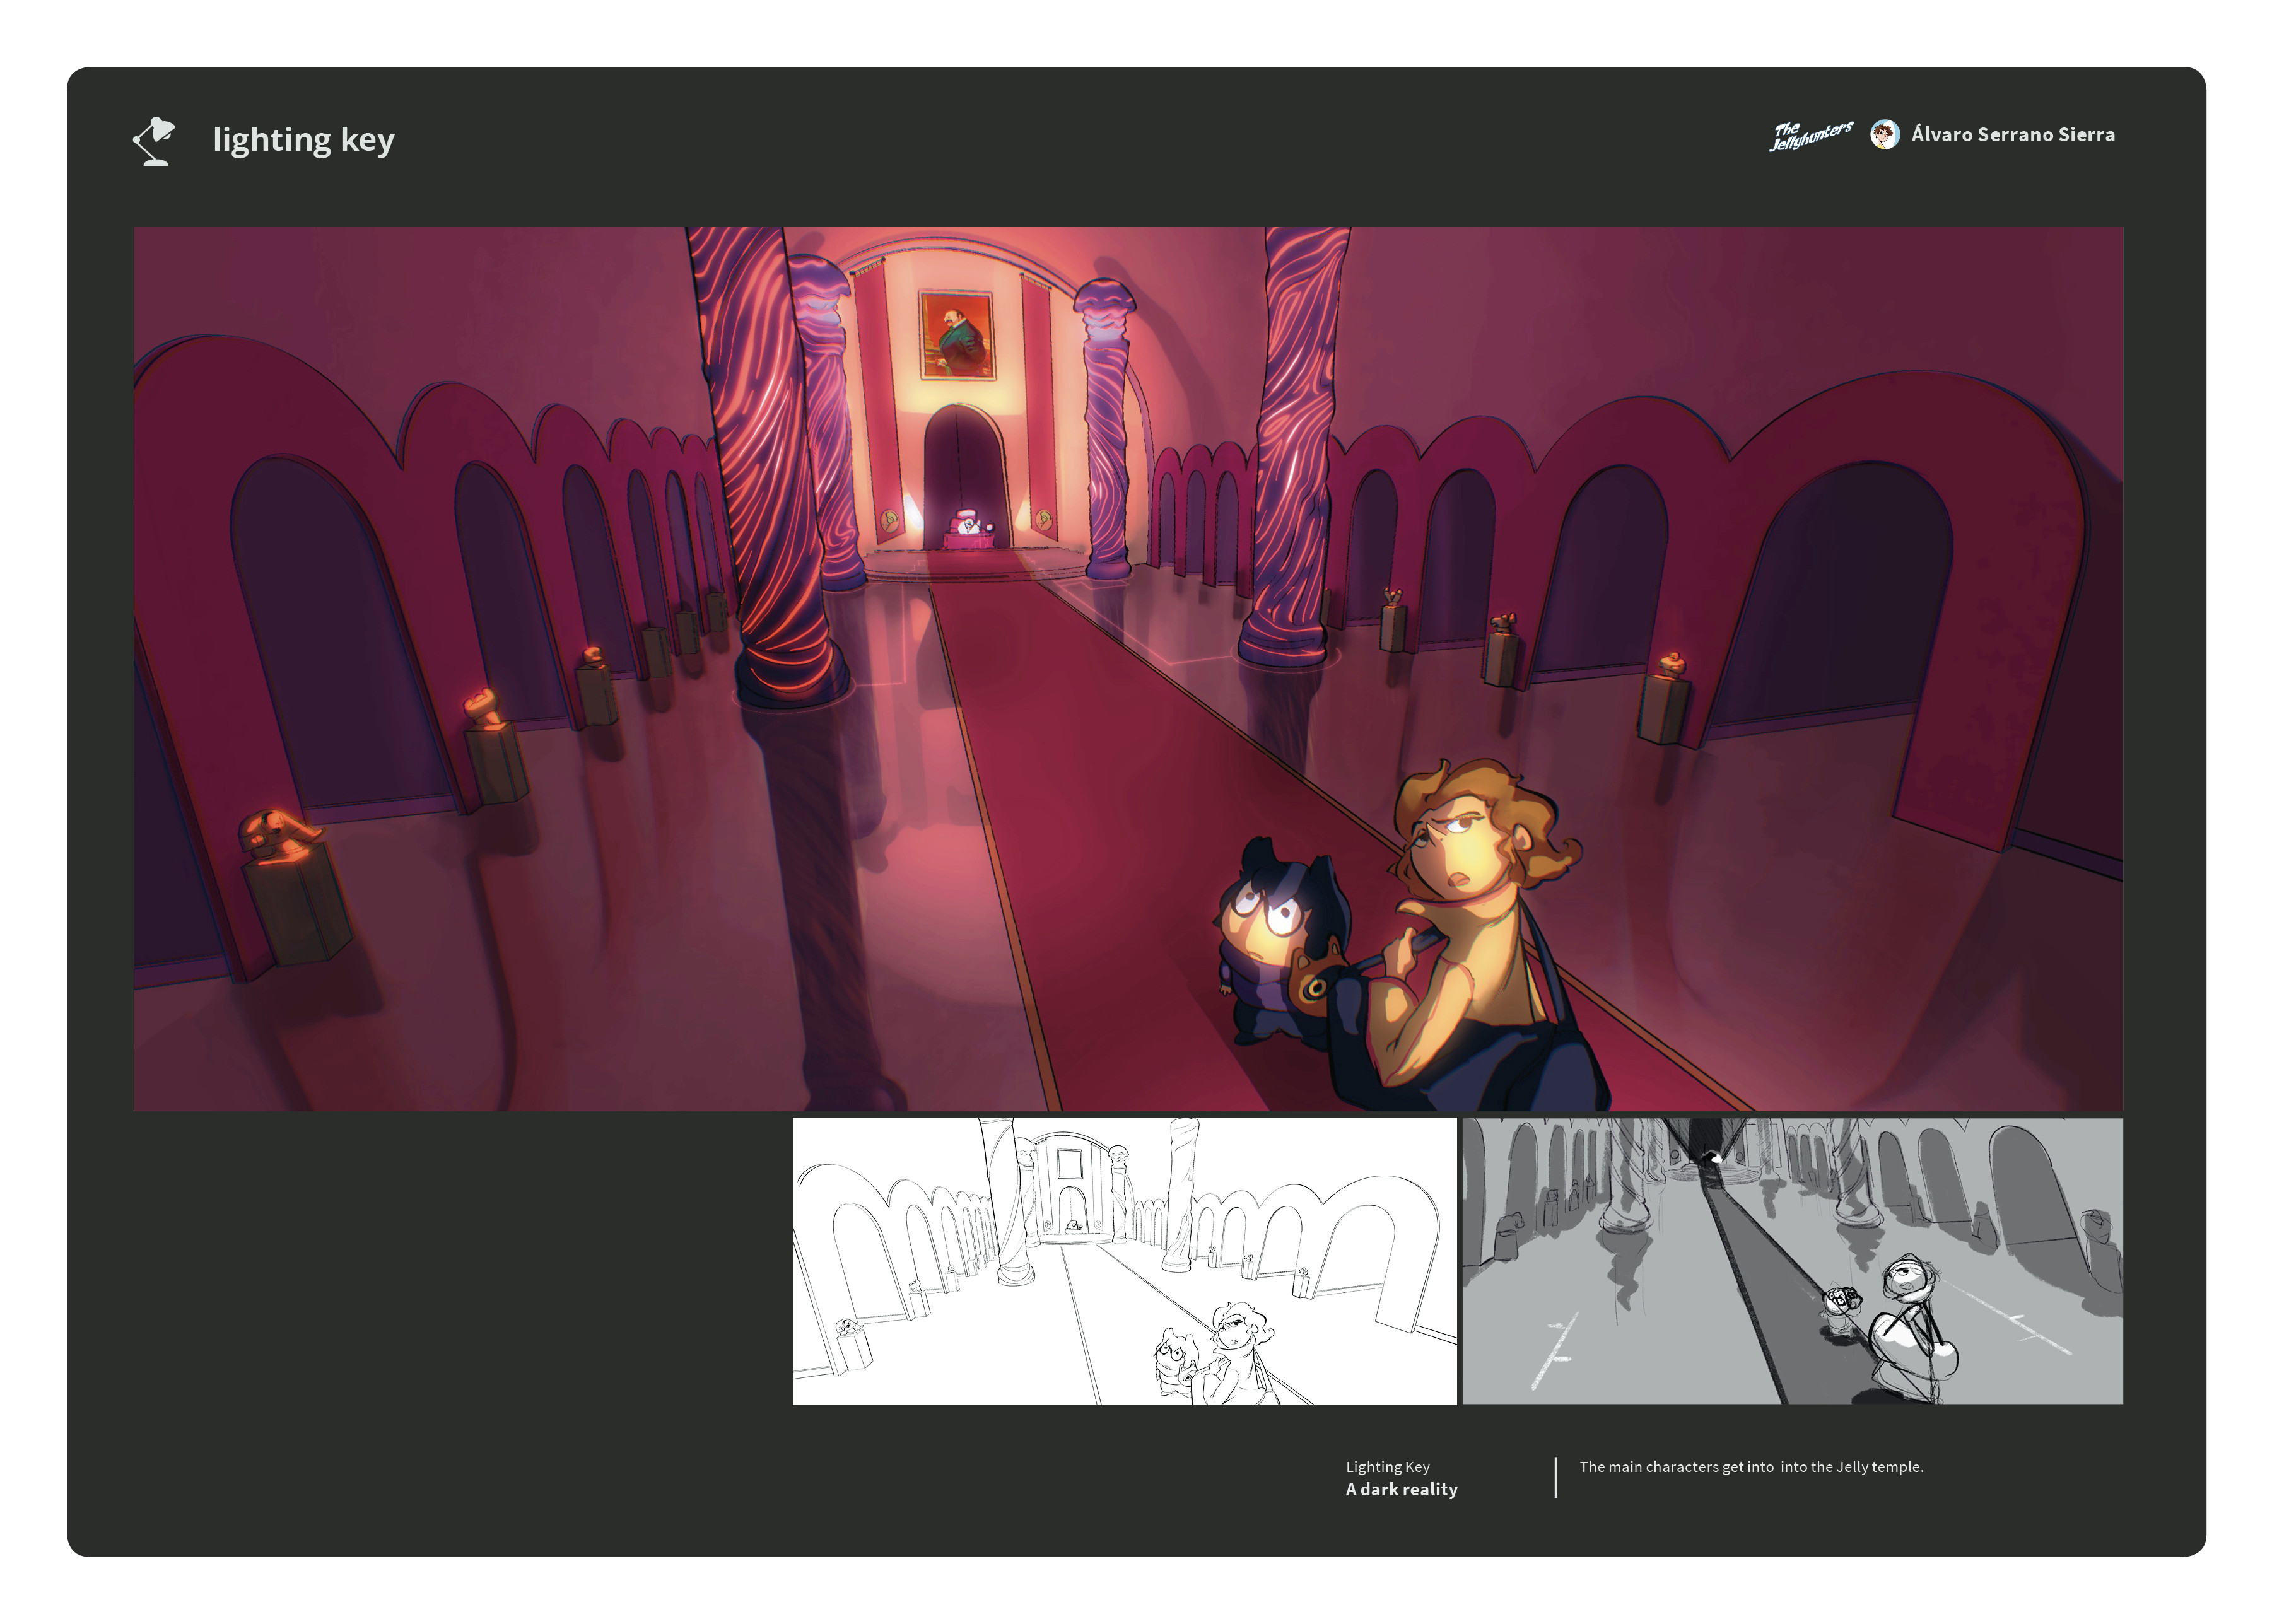Viewport: 2272px width, 1624px height.
Task: Click the glowing statue on nearest left pedestal
Action: tap(276, 833)
